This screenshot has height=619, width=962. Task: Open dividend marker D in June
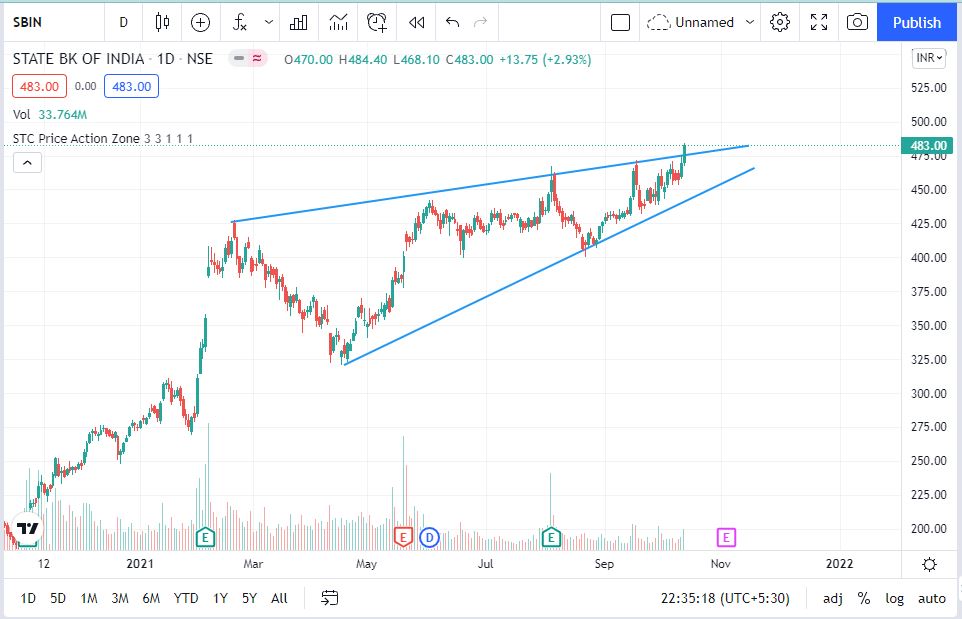pyautogui.click(x=429, y=538)
